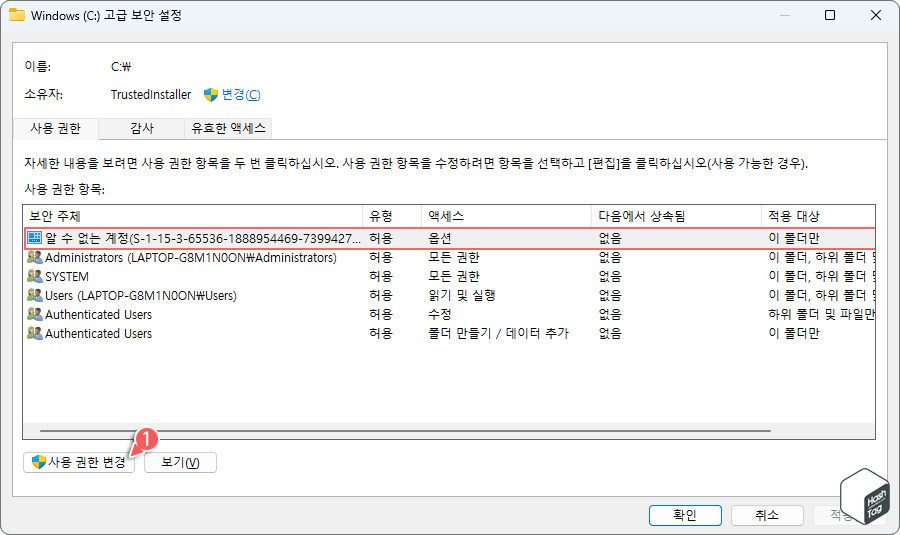Select Authenticated Users name in 폴더 만들기 row
Image resolution: width=900 pixels, height=535 pixels.
(99, 334)
